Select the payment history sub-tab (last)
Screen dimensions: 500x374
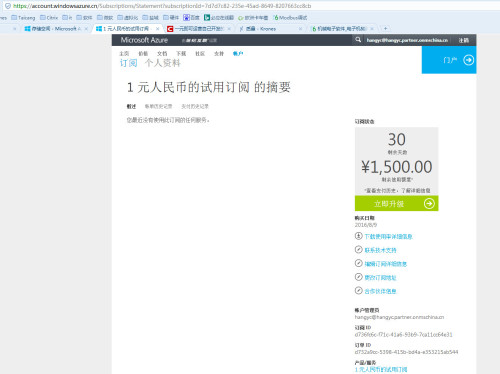pos(195,106)
